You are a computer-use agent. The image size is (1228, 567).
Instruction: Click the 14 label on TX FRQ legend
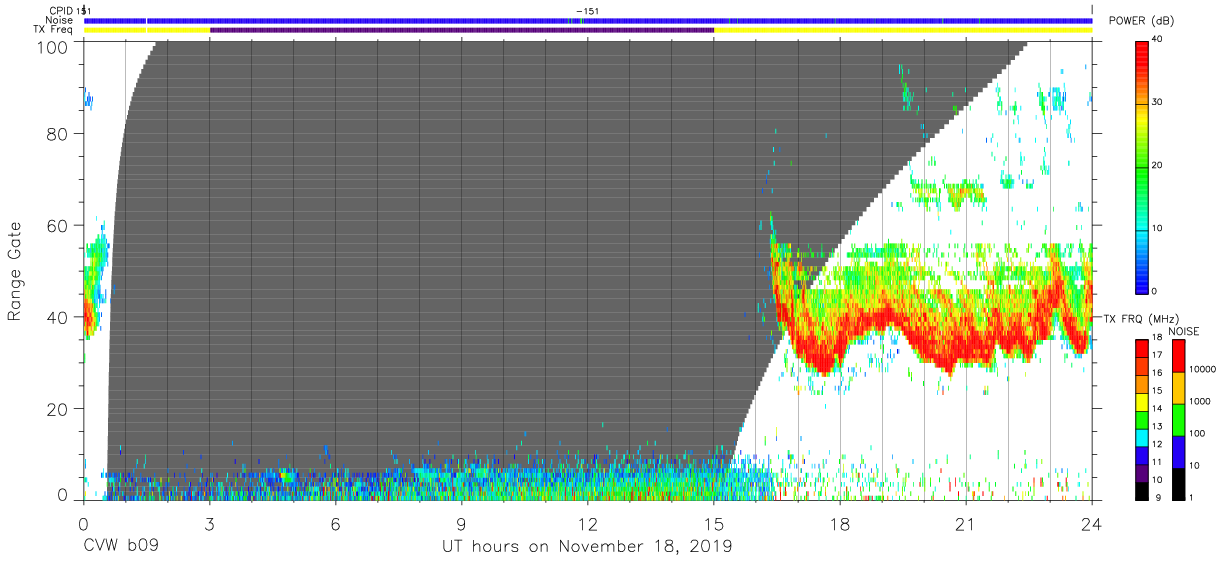(1157, 408)
